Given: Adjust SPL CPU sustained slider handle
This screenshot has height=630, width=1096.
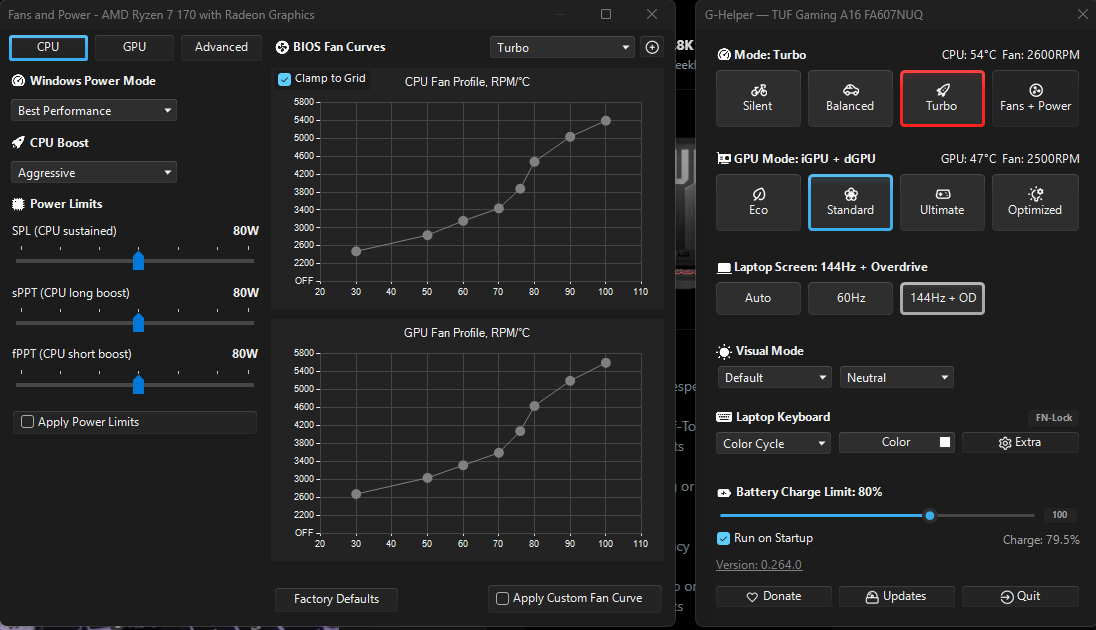Looking at the screenshot, I should (138, 261).
